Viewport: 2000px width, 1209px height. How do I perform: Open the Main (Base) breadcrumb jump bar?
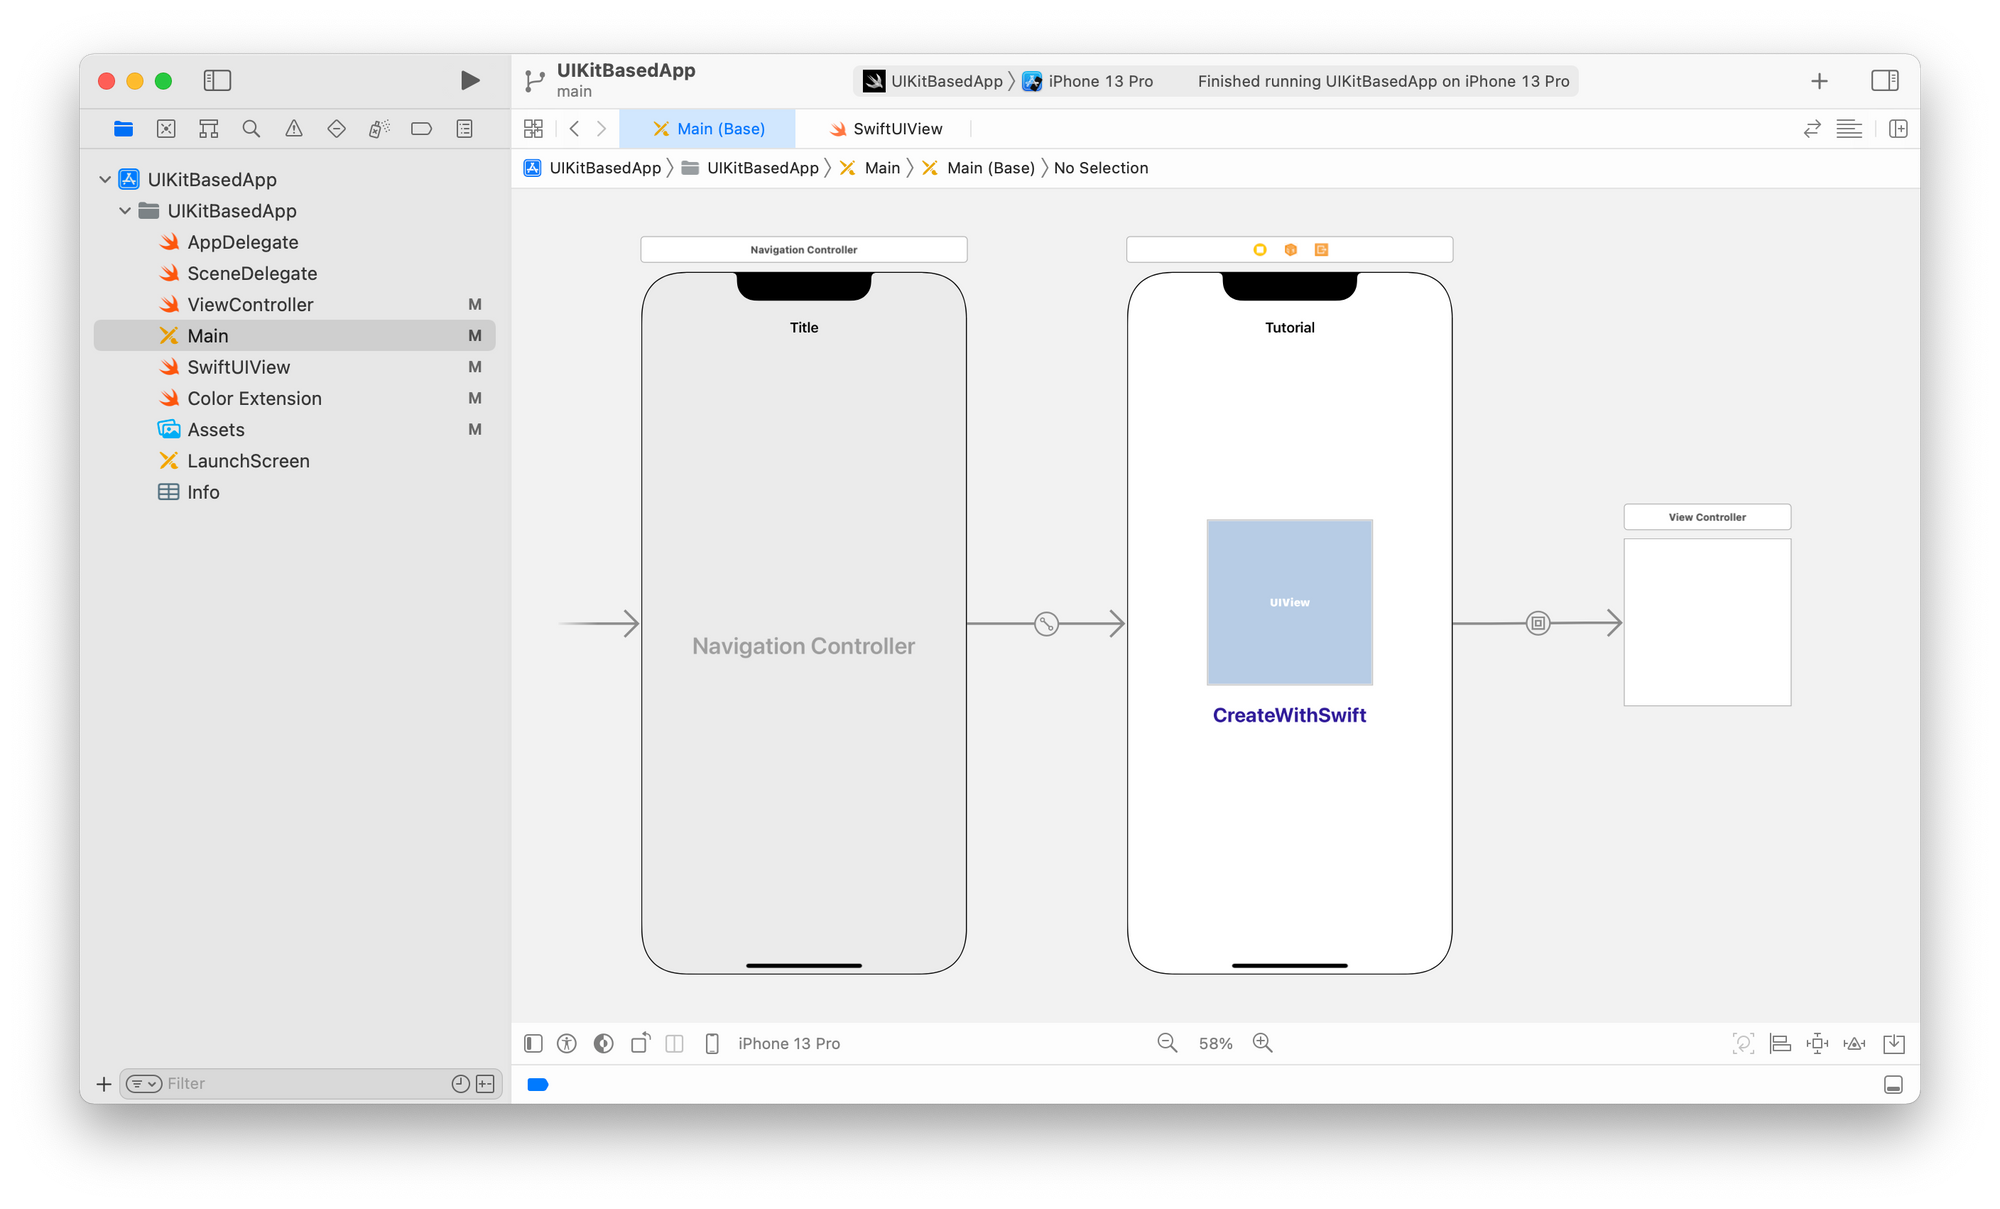tap(990, 168)
